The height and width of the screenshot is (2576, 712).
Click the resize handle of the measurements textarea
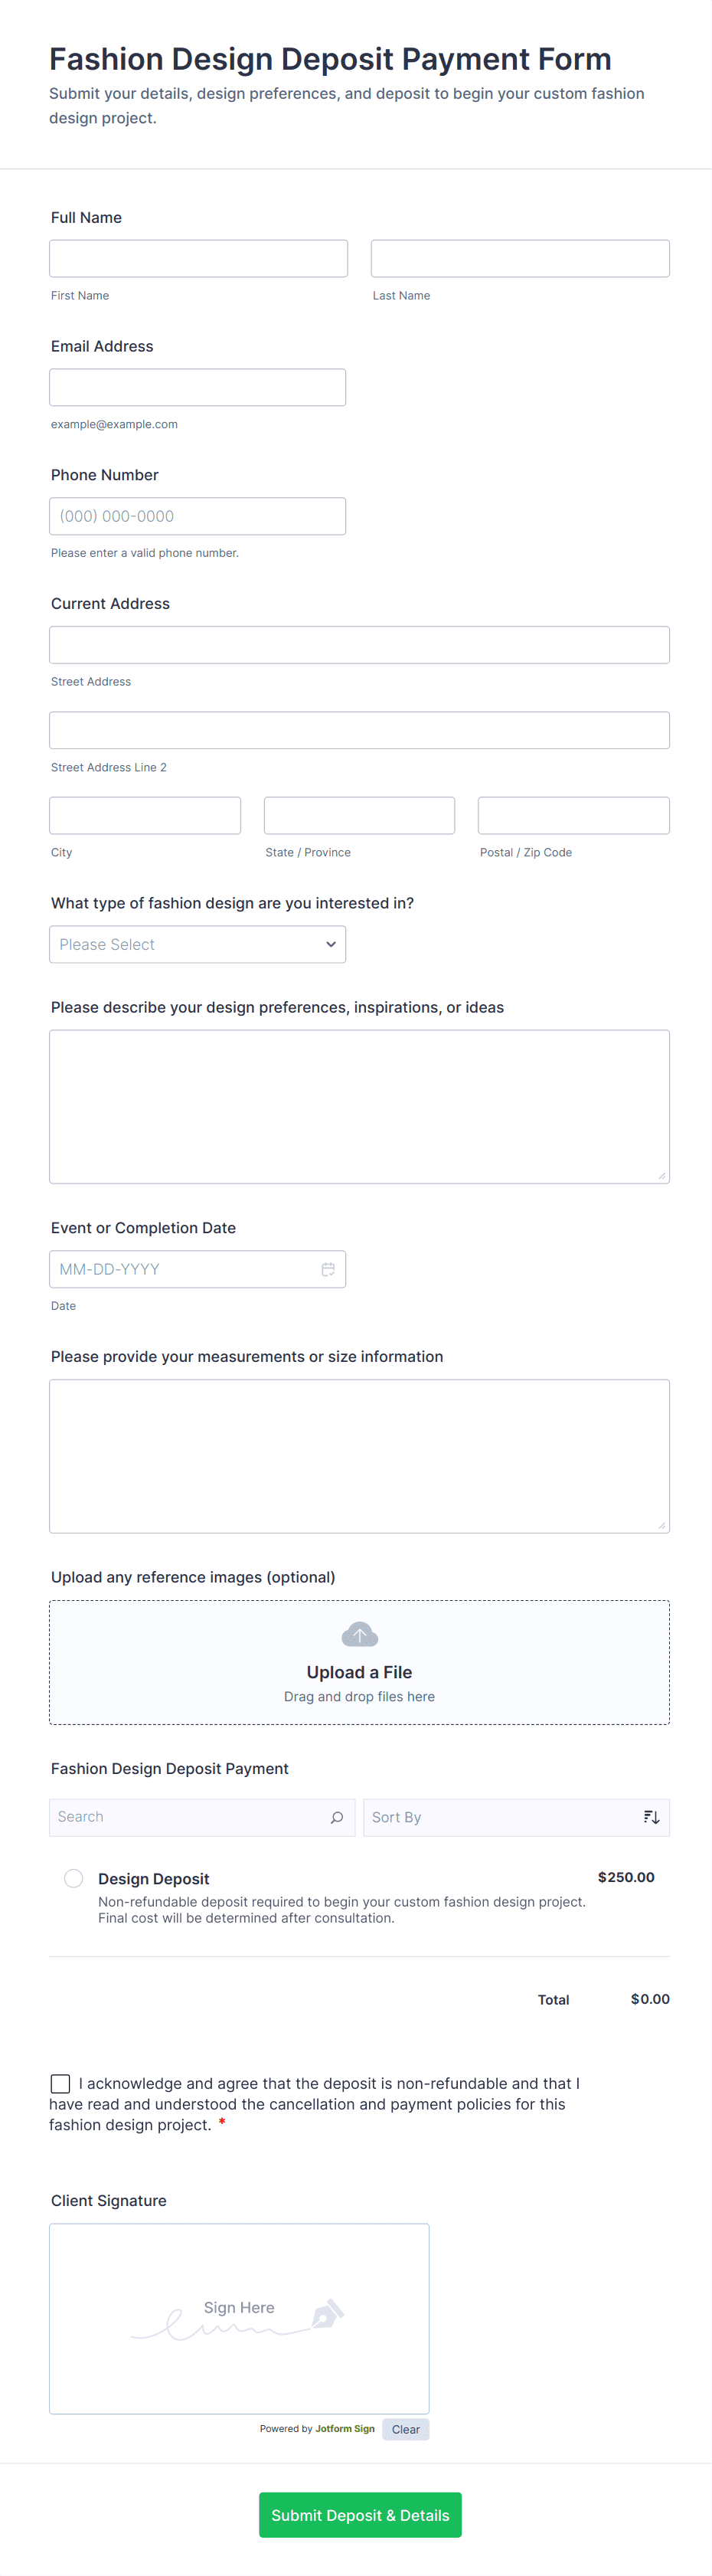pos(662,1525)
